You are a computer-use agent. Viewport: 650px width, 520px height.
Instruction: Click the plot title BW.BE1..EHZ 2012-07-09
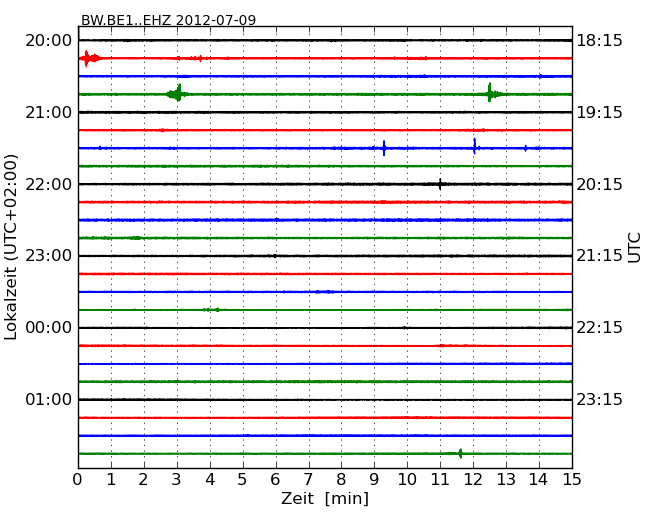[168, 20]
